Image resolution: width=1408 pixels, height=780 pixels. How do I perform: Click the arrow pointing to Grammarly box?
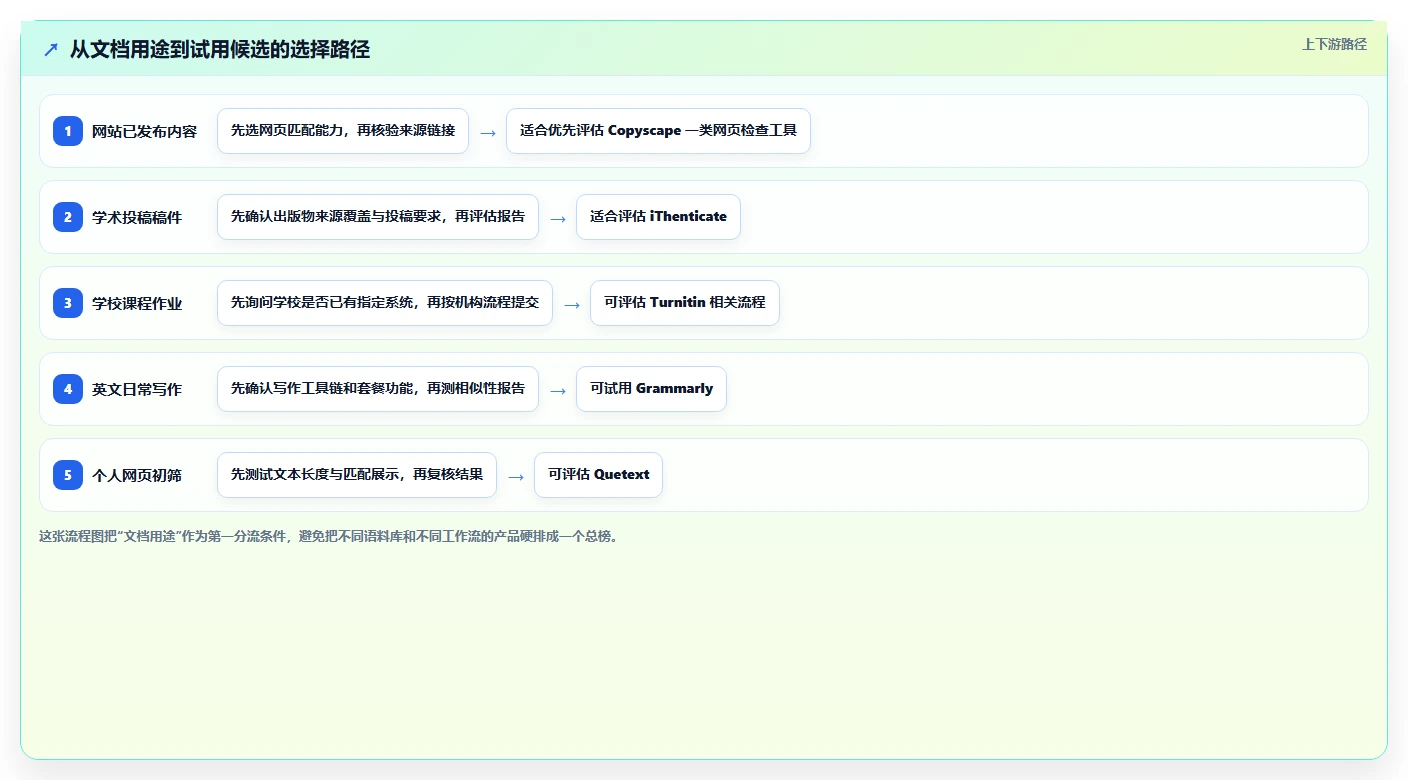pyautogui.click(x=558, y=390)
